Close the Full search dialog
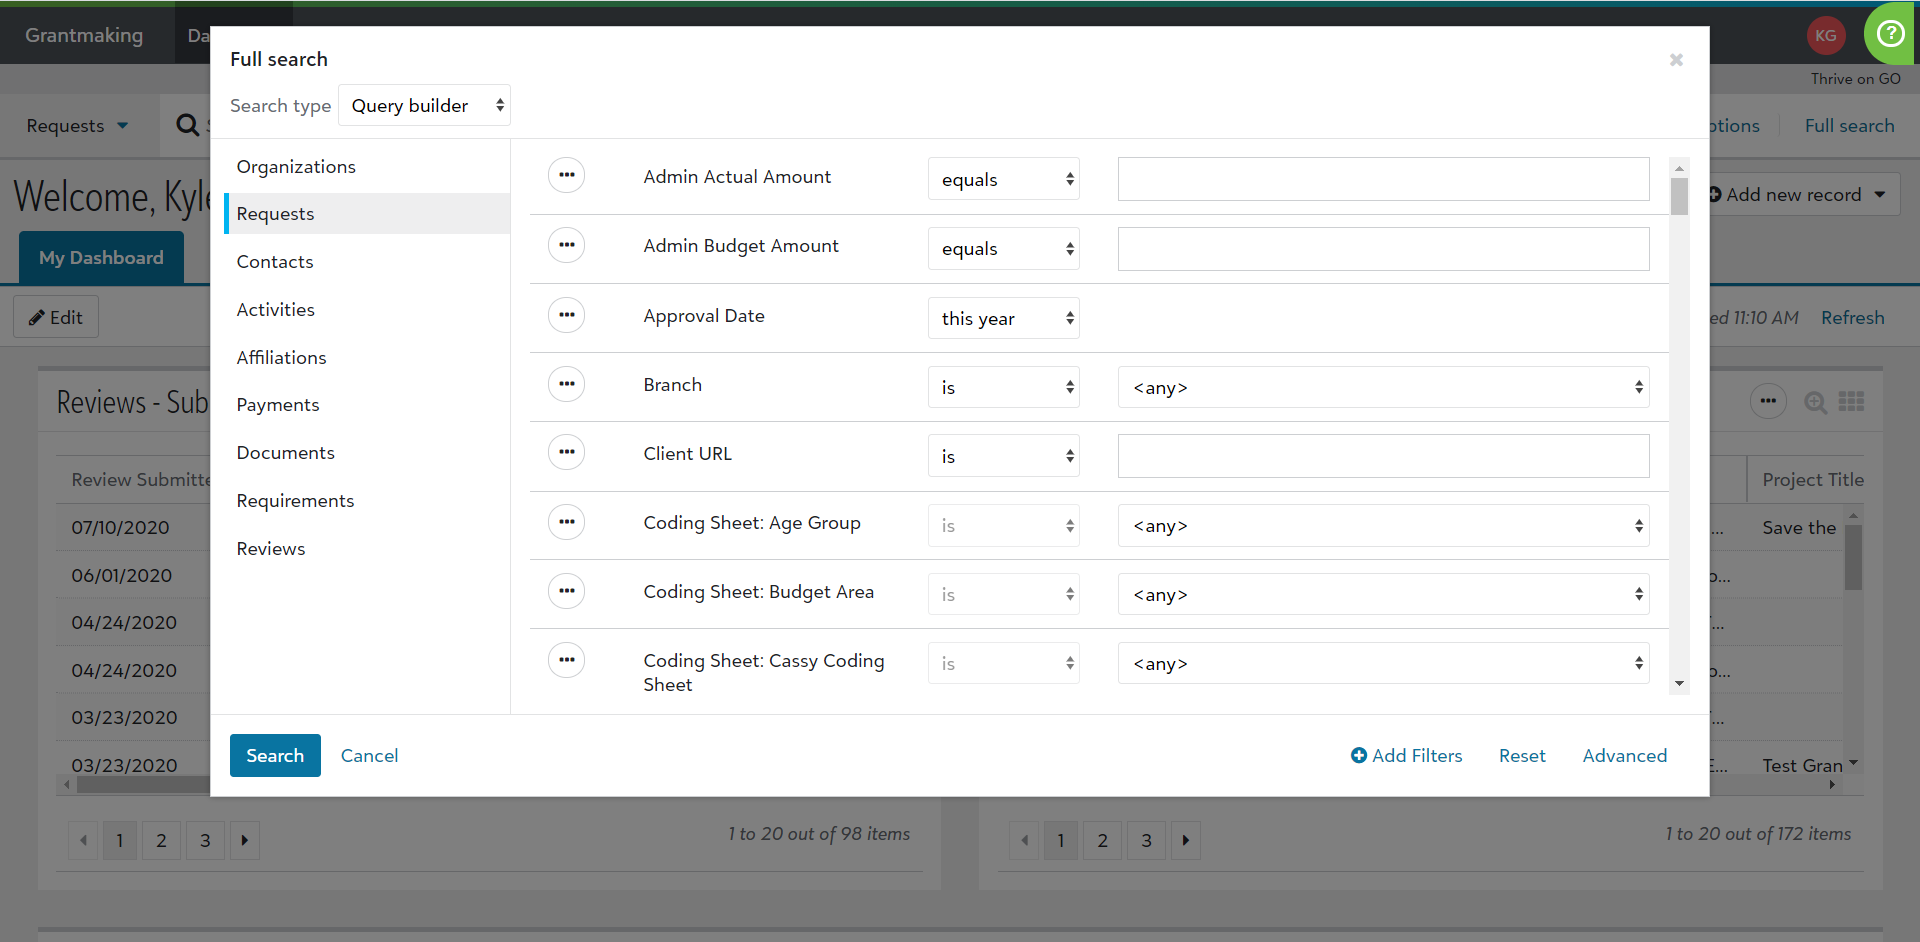 (1676, 60)
